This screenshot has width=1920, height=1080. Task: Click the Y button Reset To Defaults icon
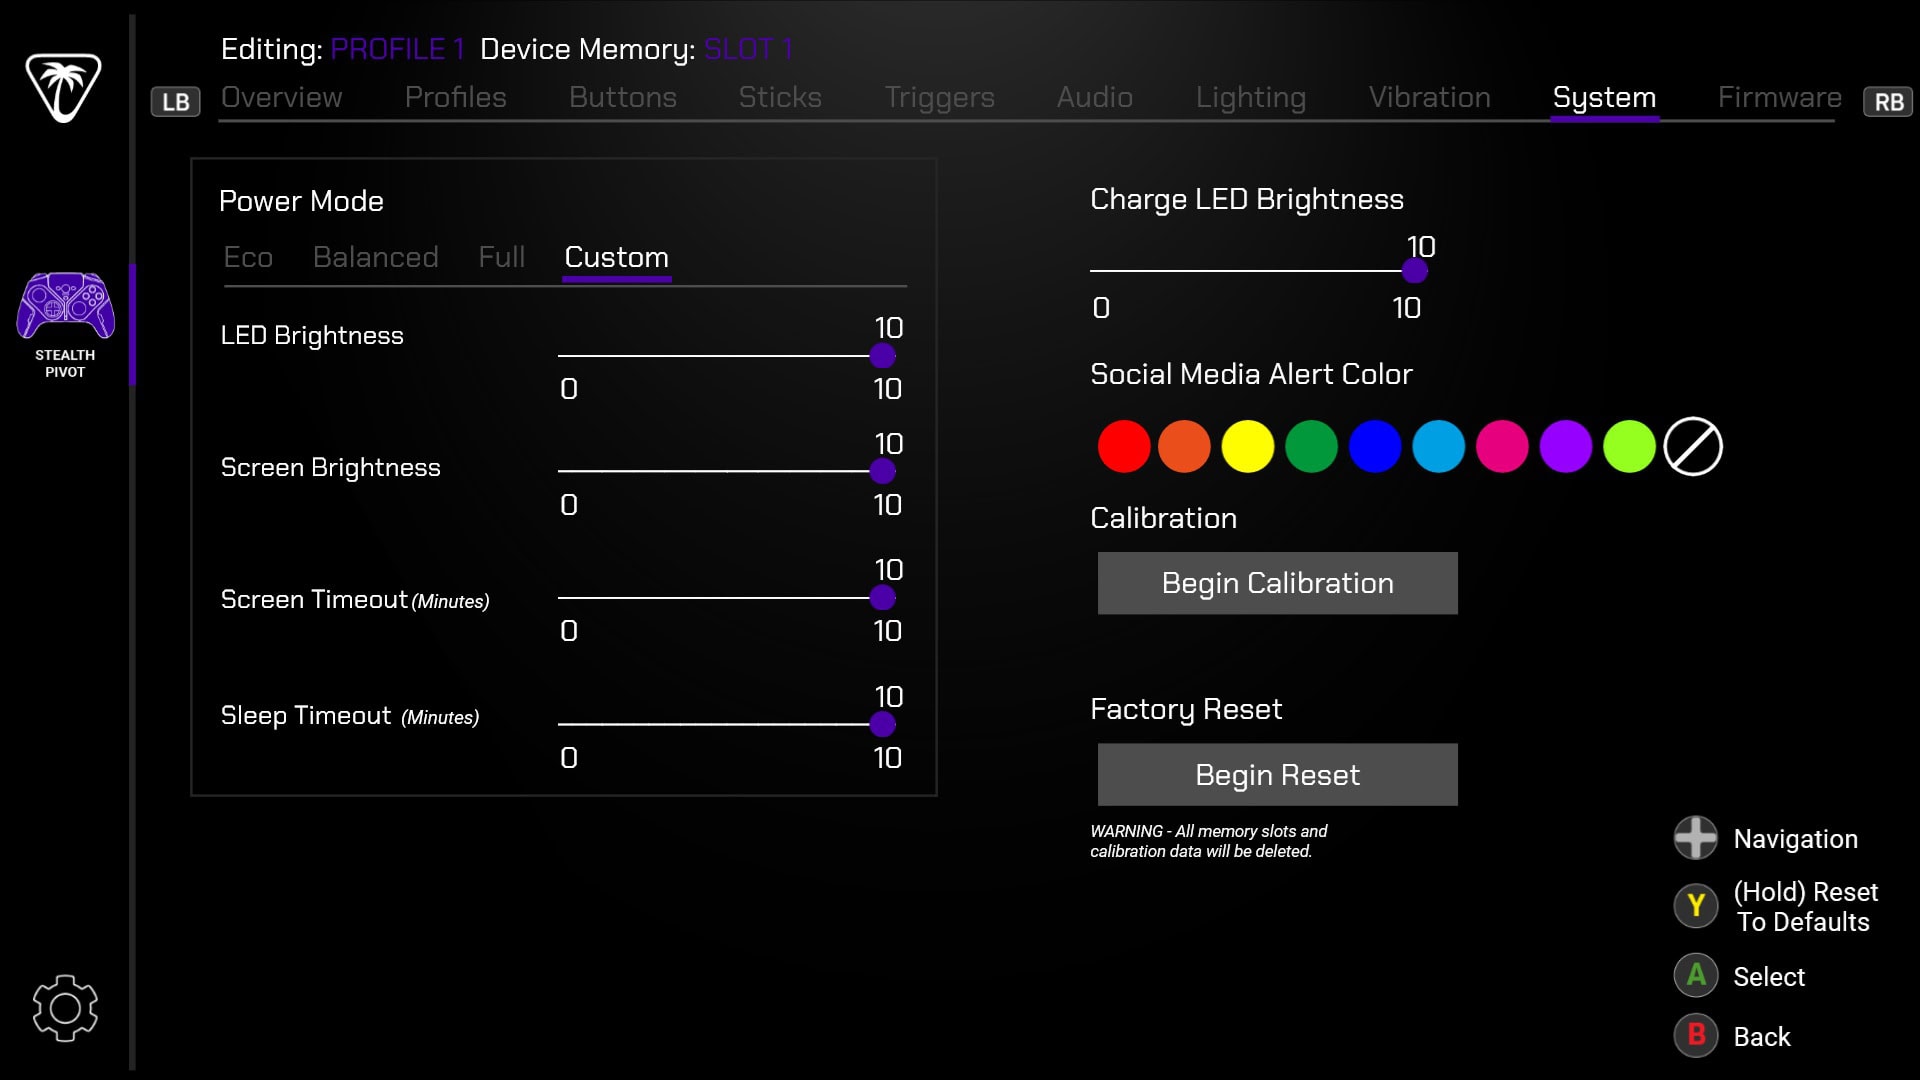[x=1696, y=906]
